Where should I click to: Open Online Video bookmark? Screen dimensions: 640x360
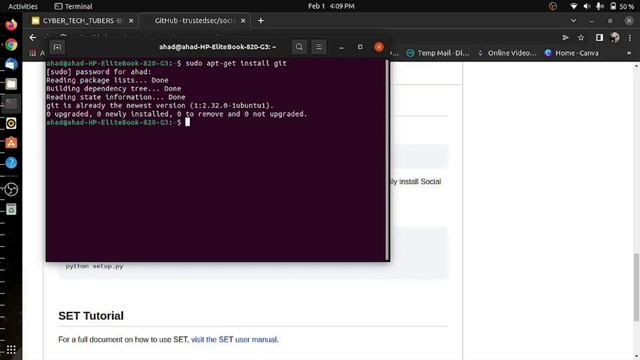coord(507,53)
